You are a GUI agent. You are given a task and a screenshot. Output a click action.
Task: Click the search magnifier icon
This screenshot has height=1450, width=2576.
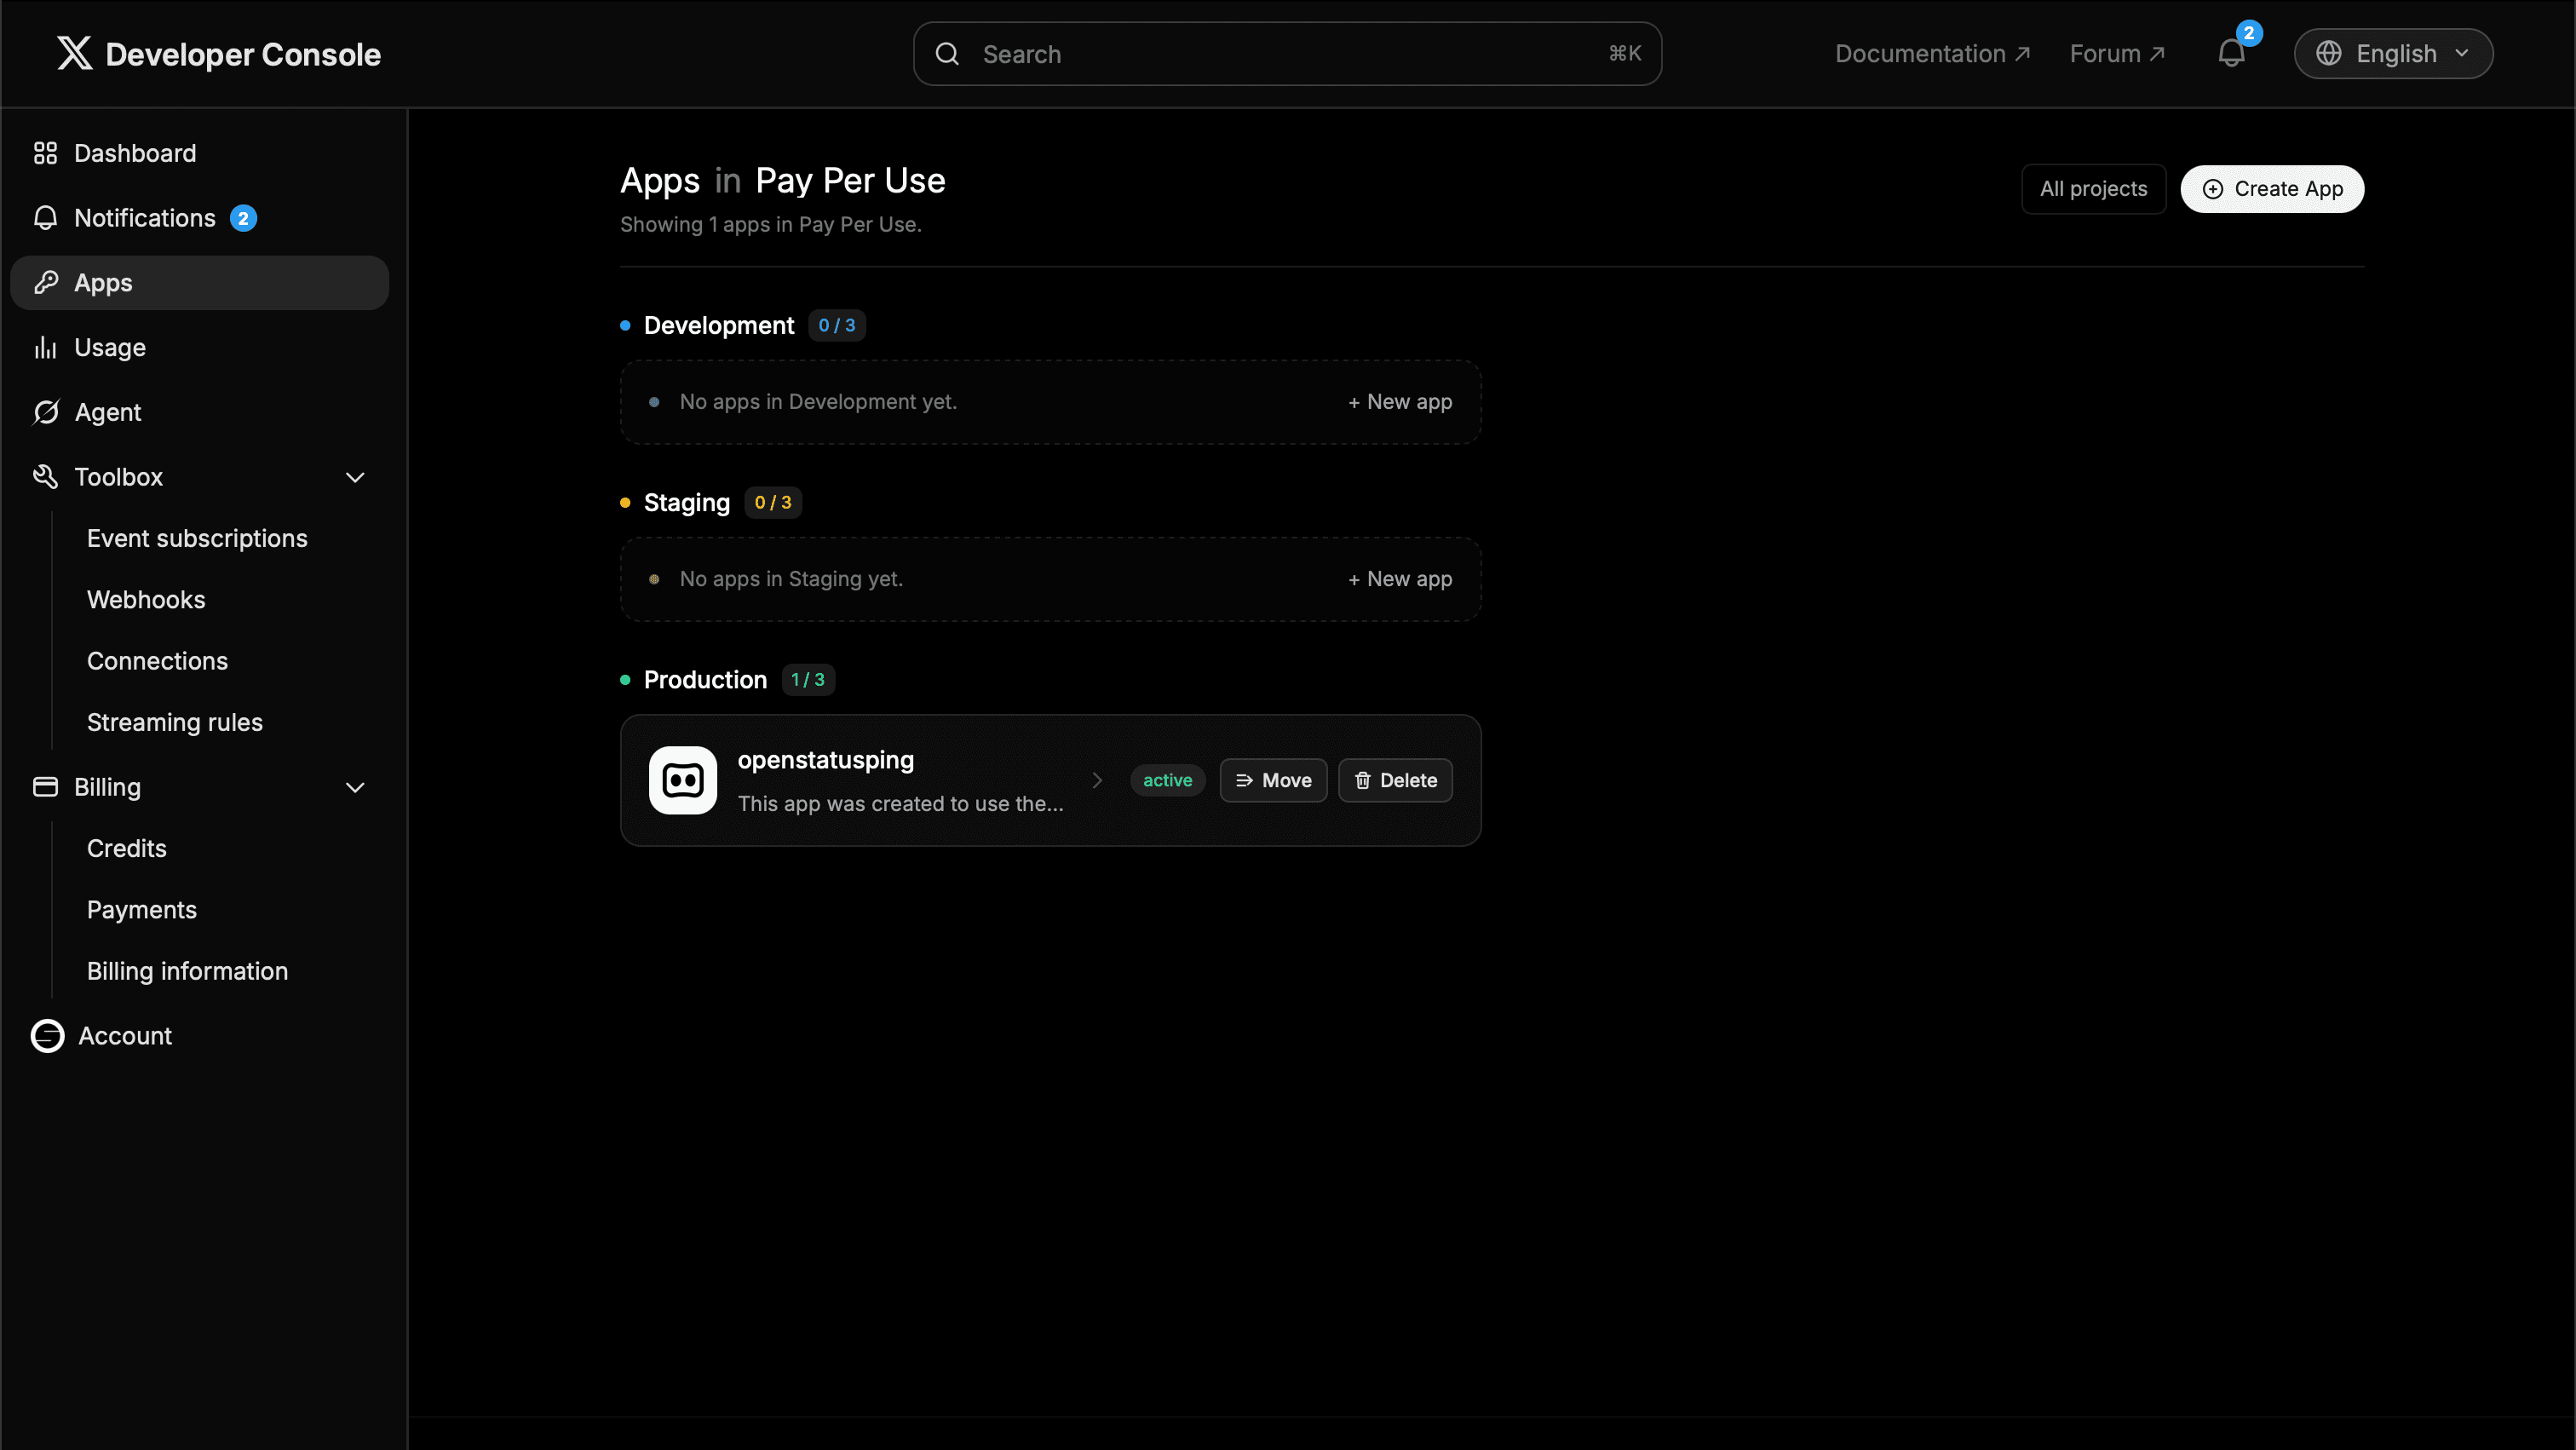[x=947, y=54]
